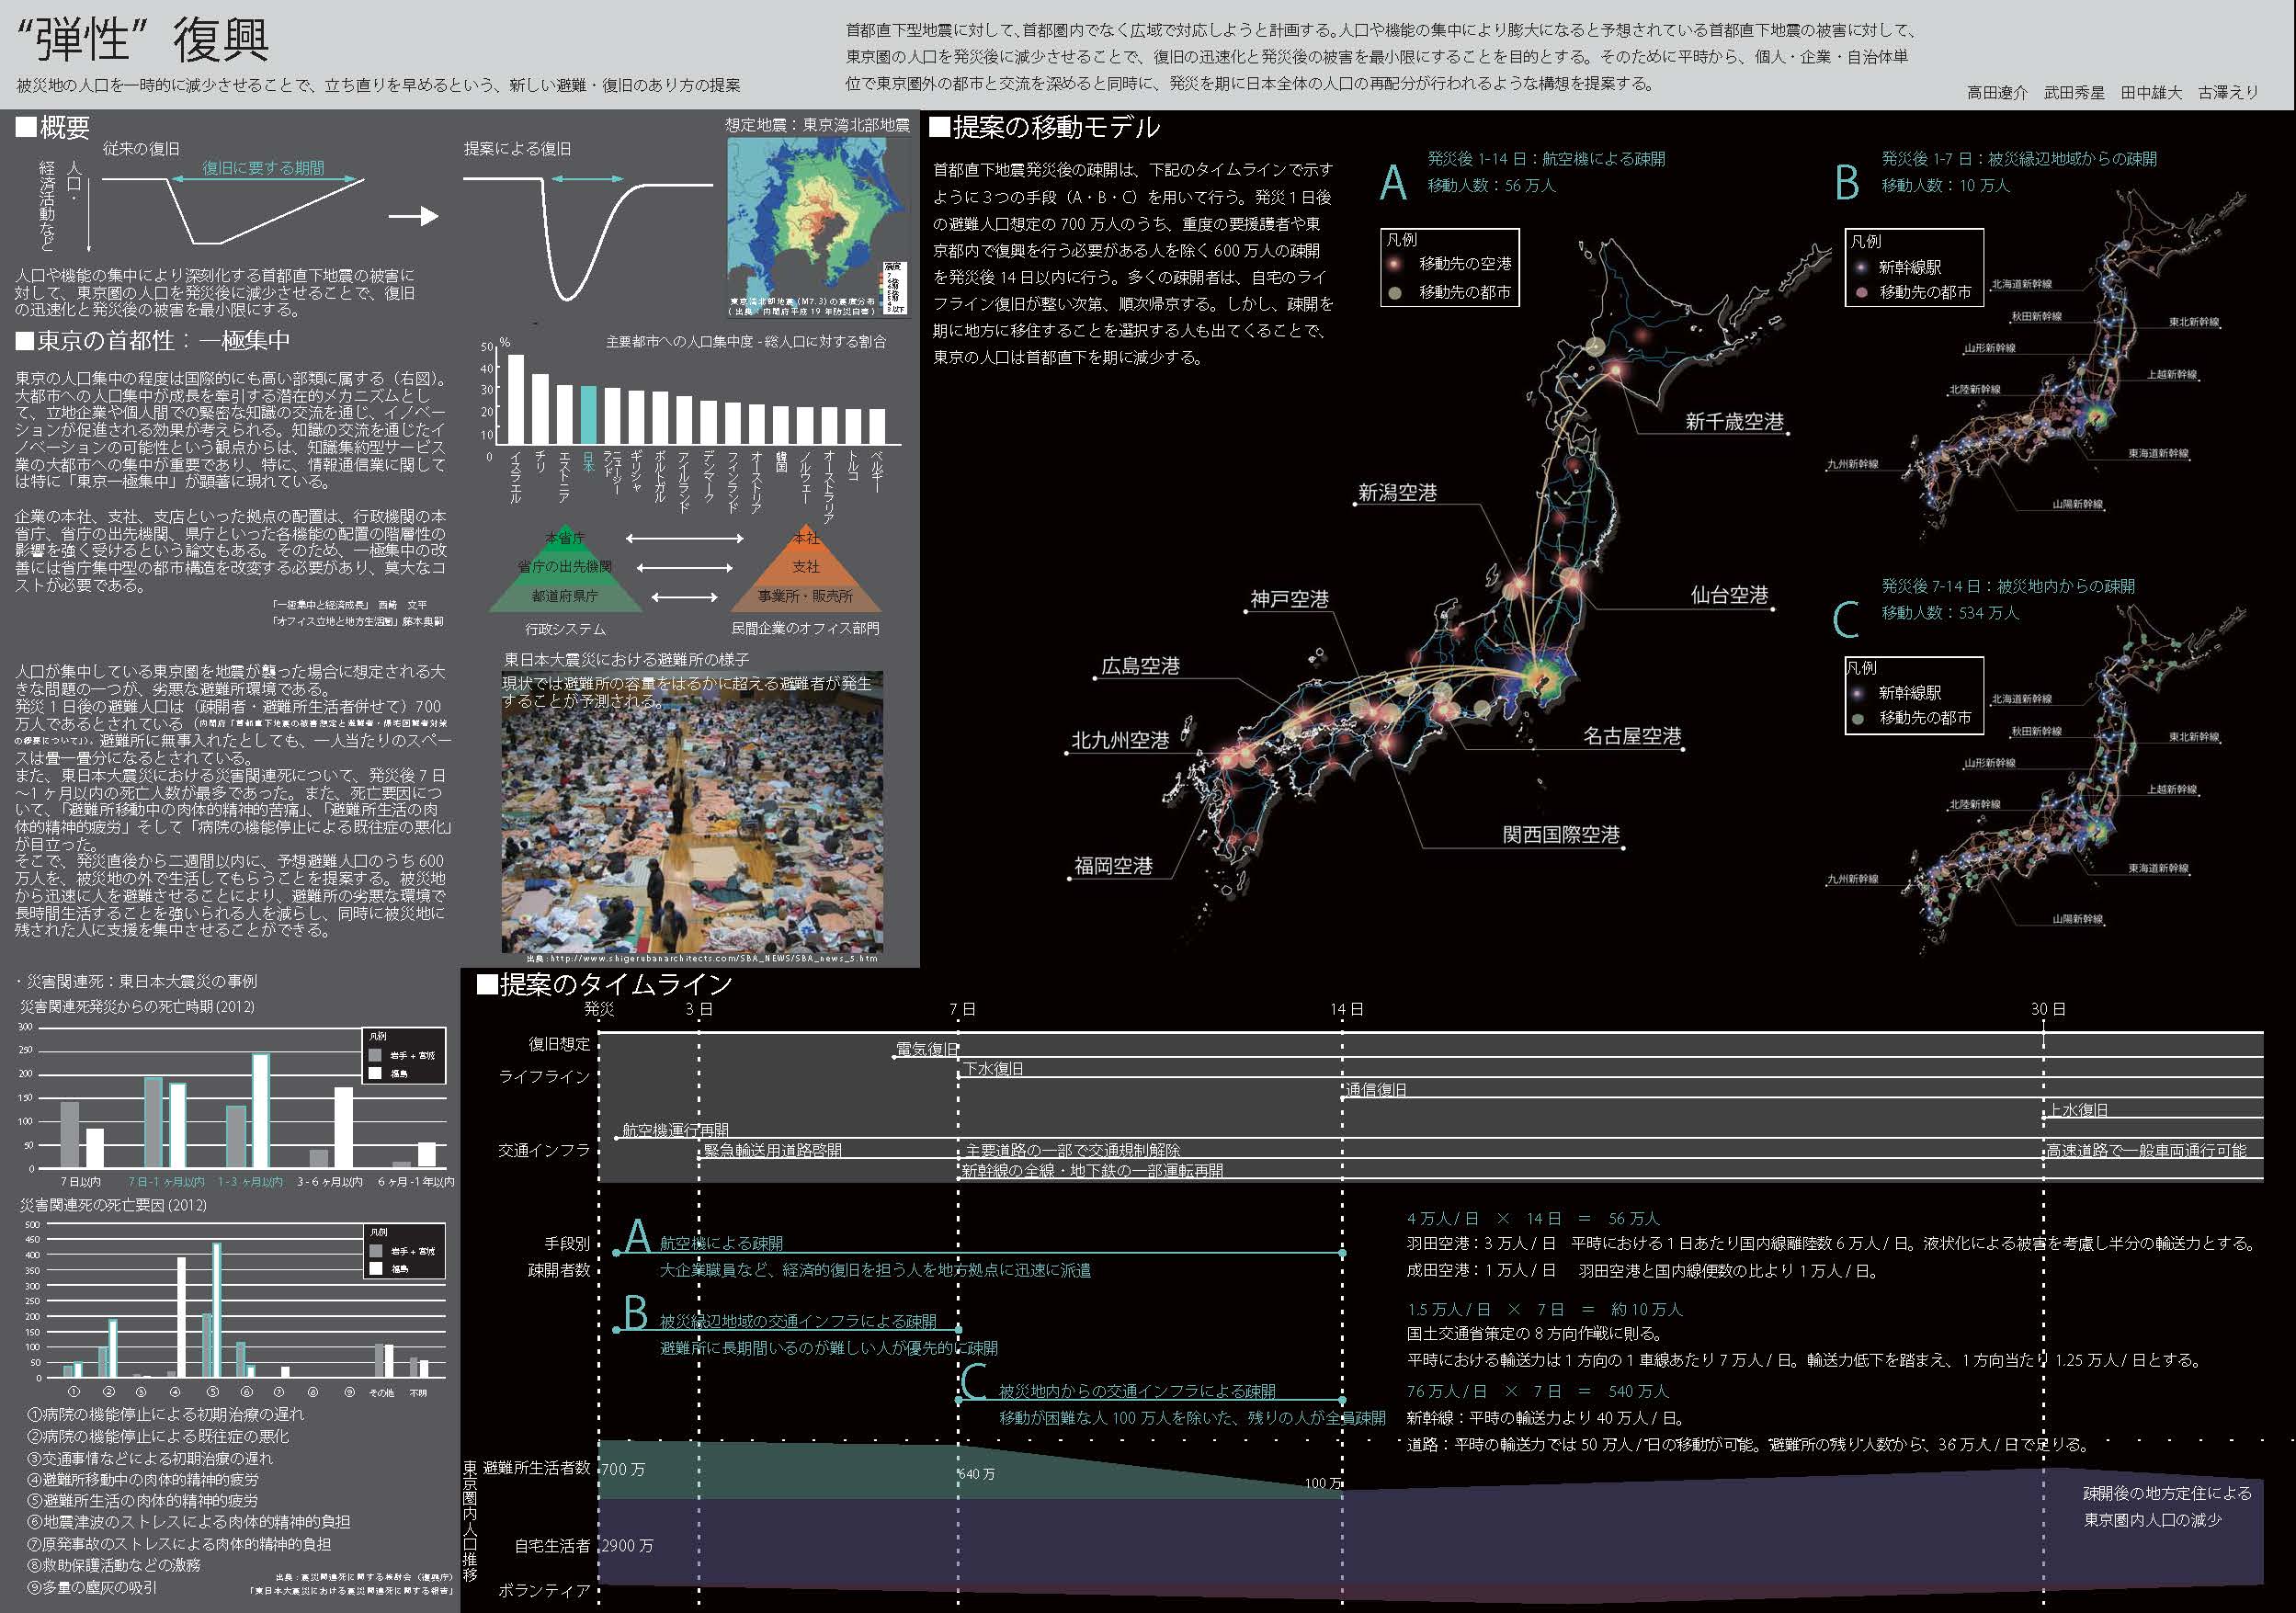
Task: Click author name 高田遼介
Action: [x=1997, y=92]
